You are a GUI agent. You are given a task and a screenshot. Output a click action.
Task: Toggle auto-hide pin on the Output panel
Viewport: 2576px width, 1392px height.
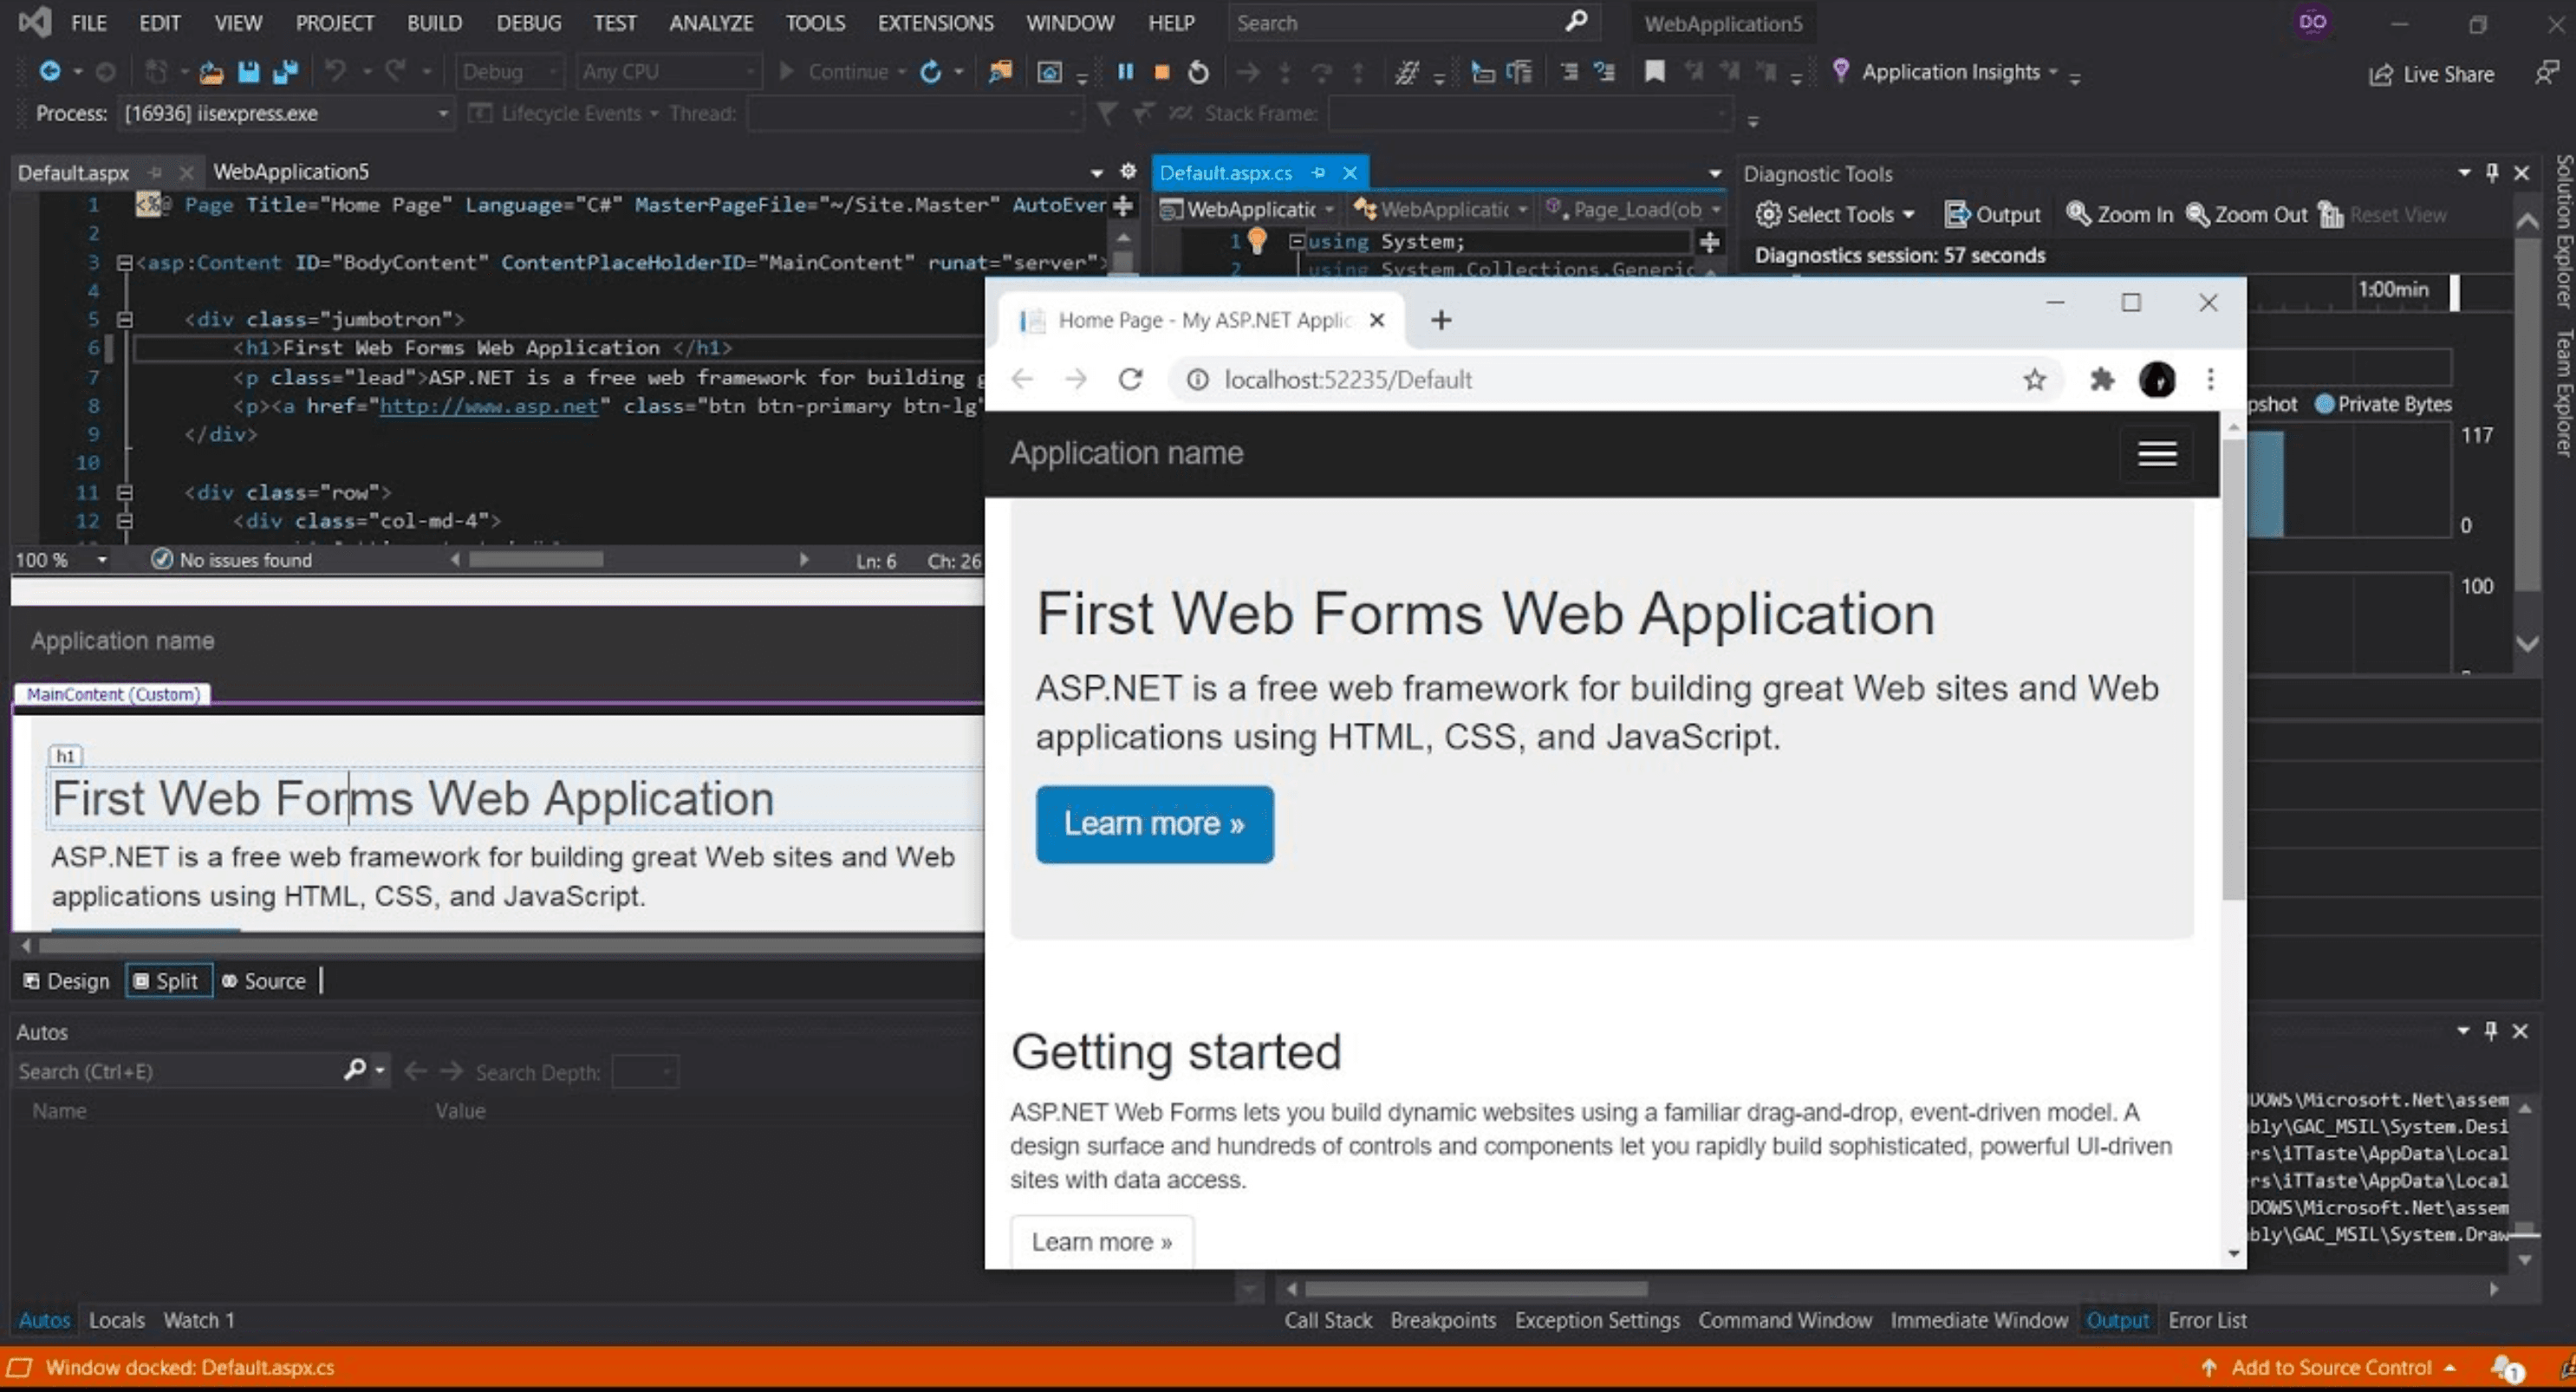pyautogui.click(x=2491, y=1031)
